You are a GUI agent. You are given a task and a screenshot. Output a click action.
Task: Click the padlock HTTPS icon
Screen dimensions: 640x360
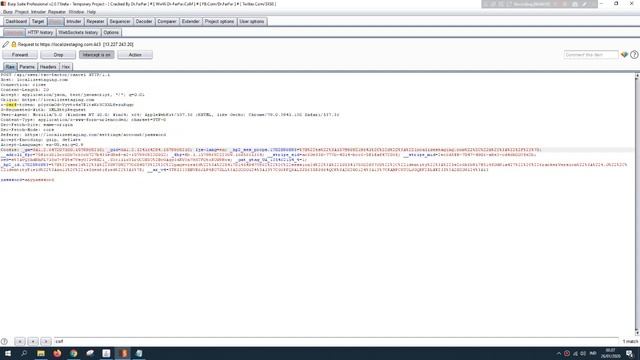(13, 44)
